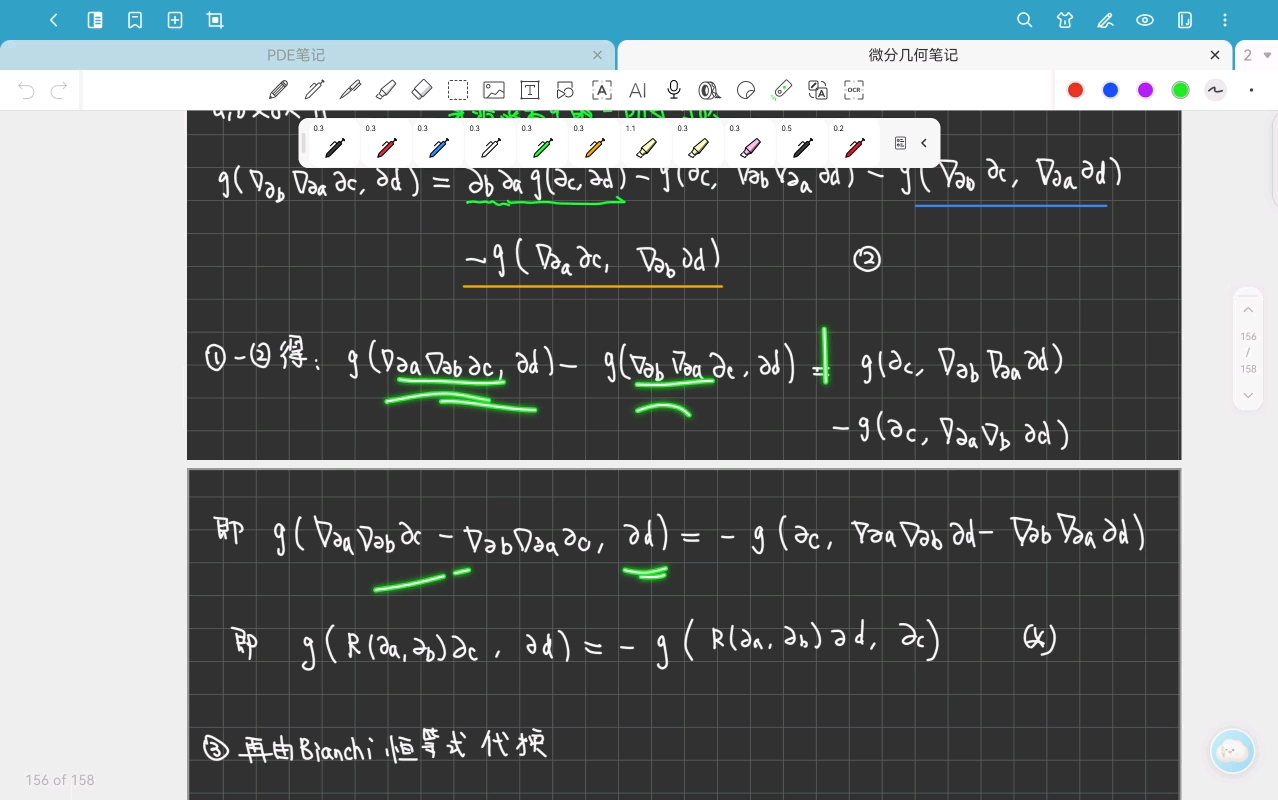
Task: Open the AI assistant tool
Action: tap(638, 90)
